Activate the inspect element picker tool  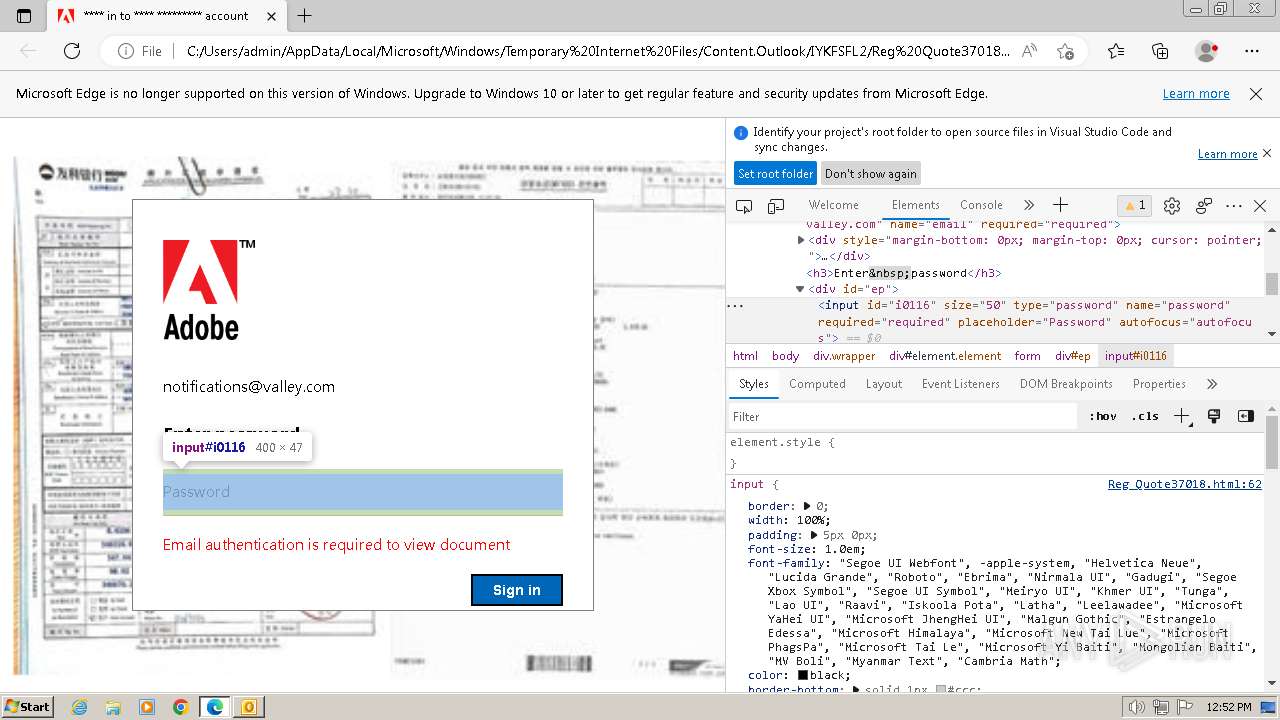744,206
